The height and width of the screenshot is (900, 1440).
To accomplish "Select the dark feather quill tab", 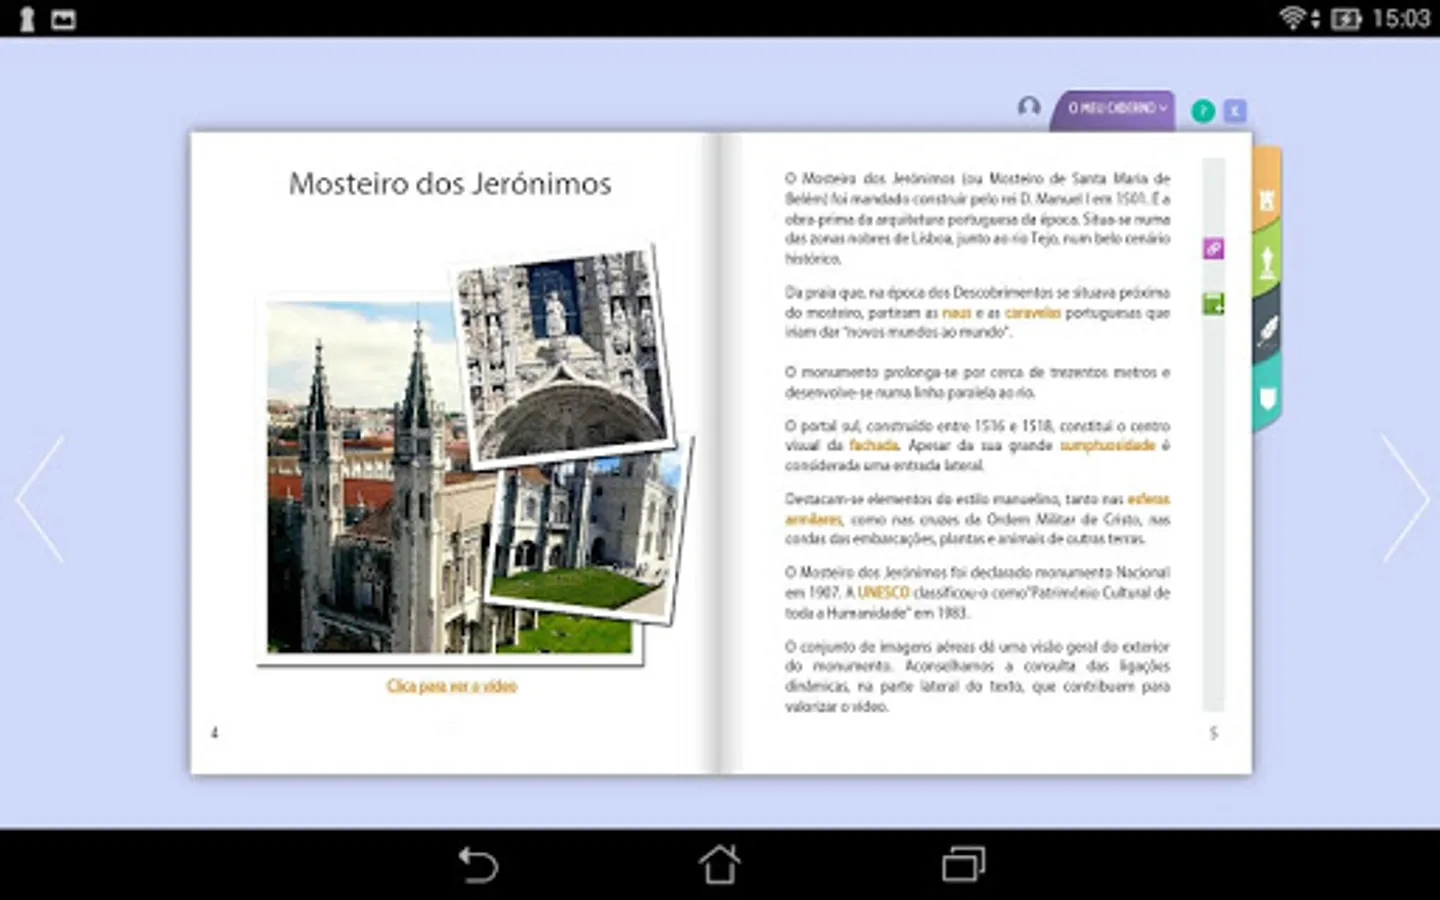I will coord(1266,330).
